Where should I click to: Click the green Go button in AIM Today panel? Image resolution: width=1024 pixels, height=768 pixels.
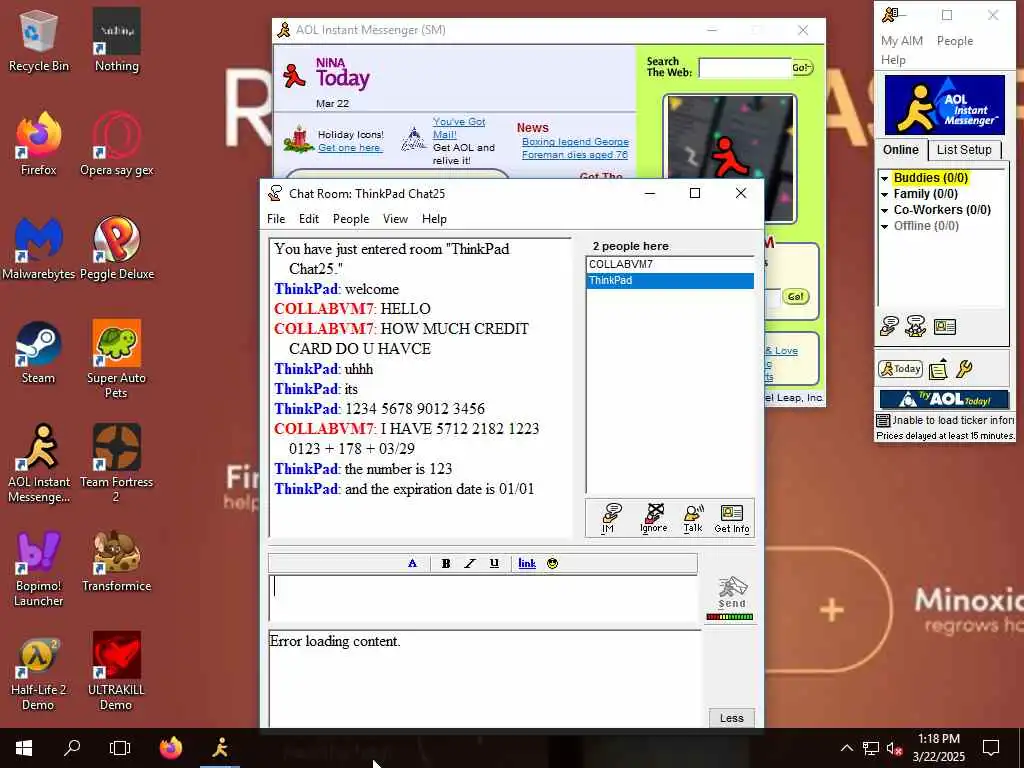point(795,296)
